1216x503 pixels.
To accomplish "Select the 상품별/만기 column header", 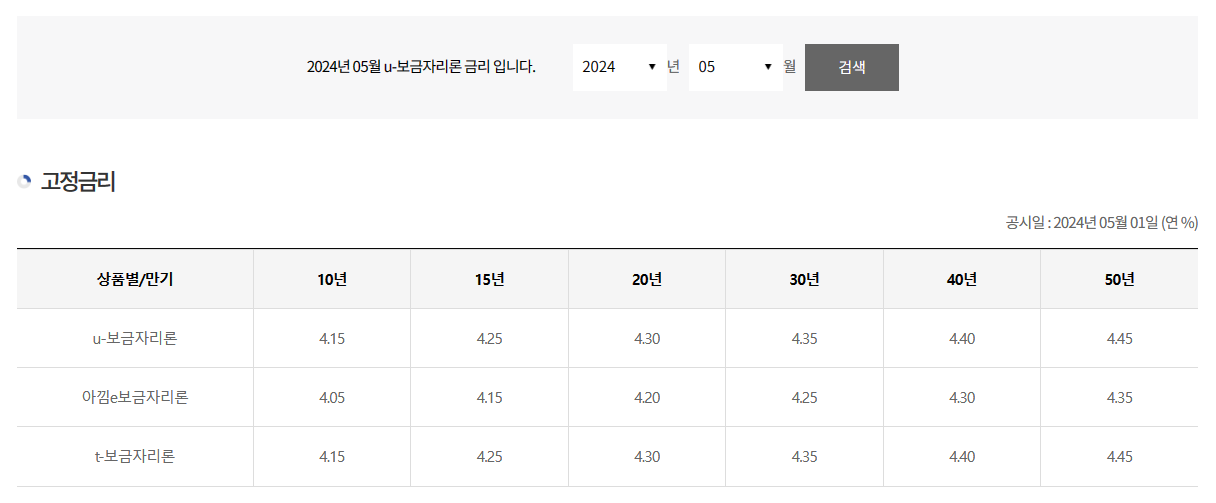I will click(135, 279).
